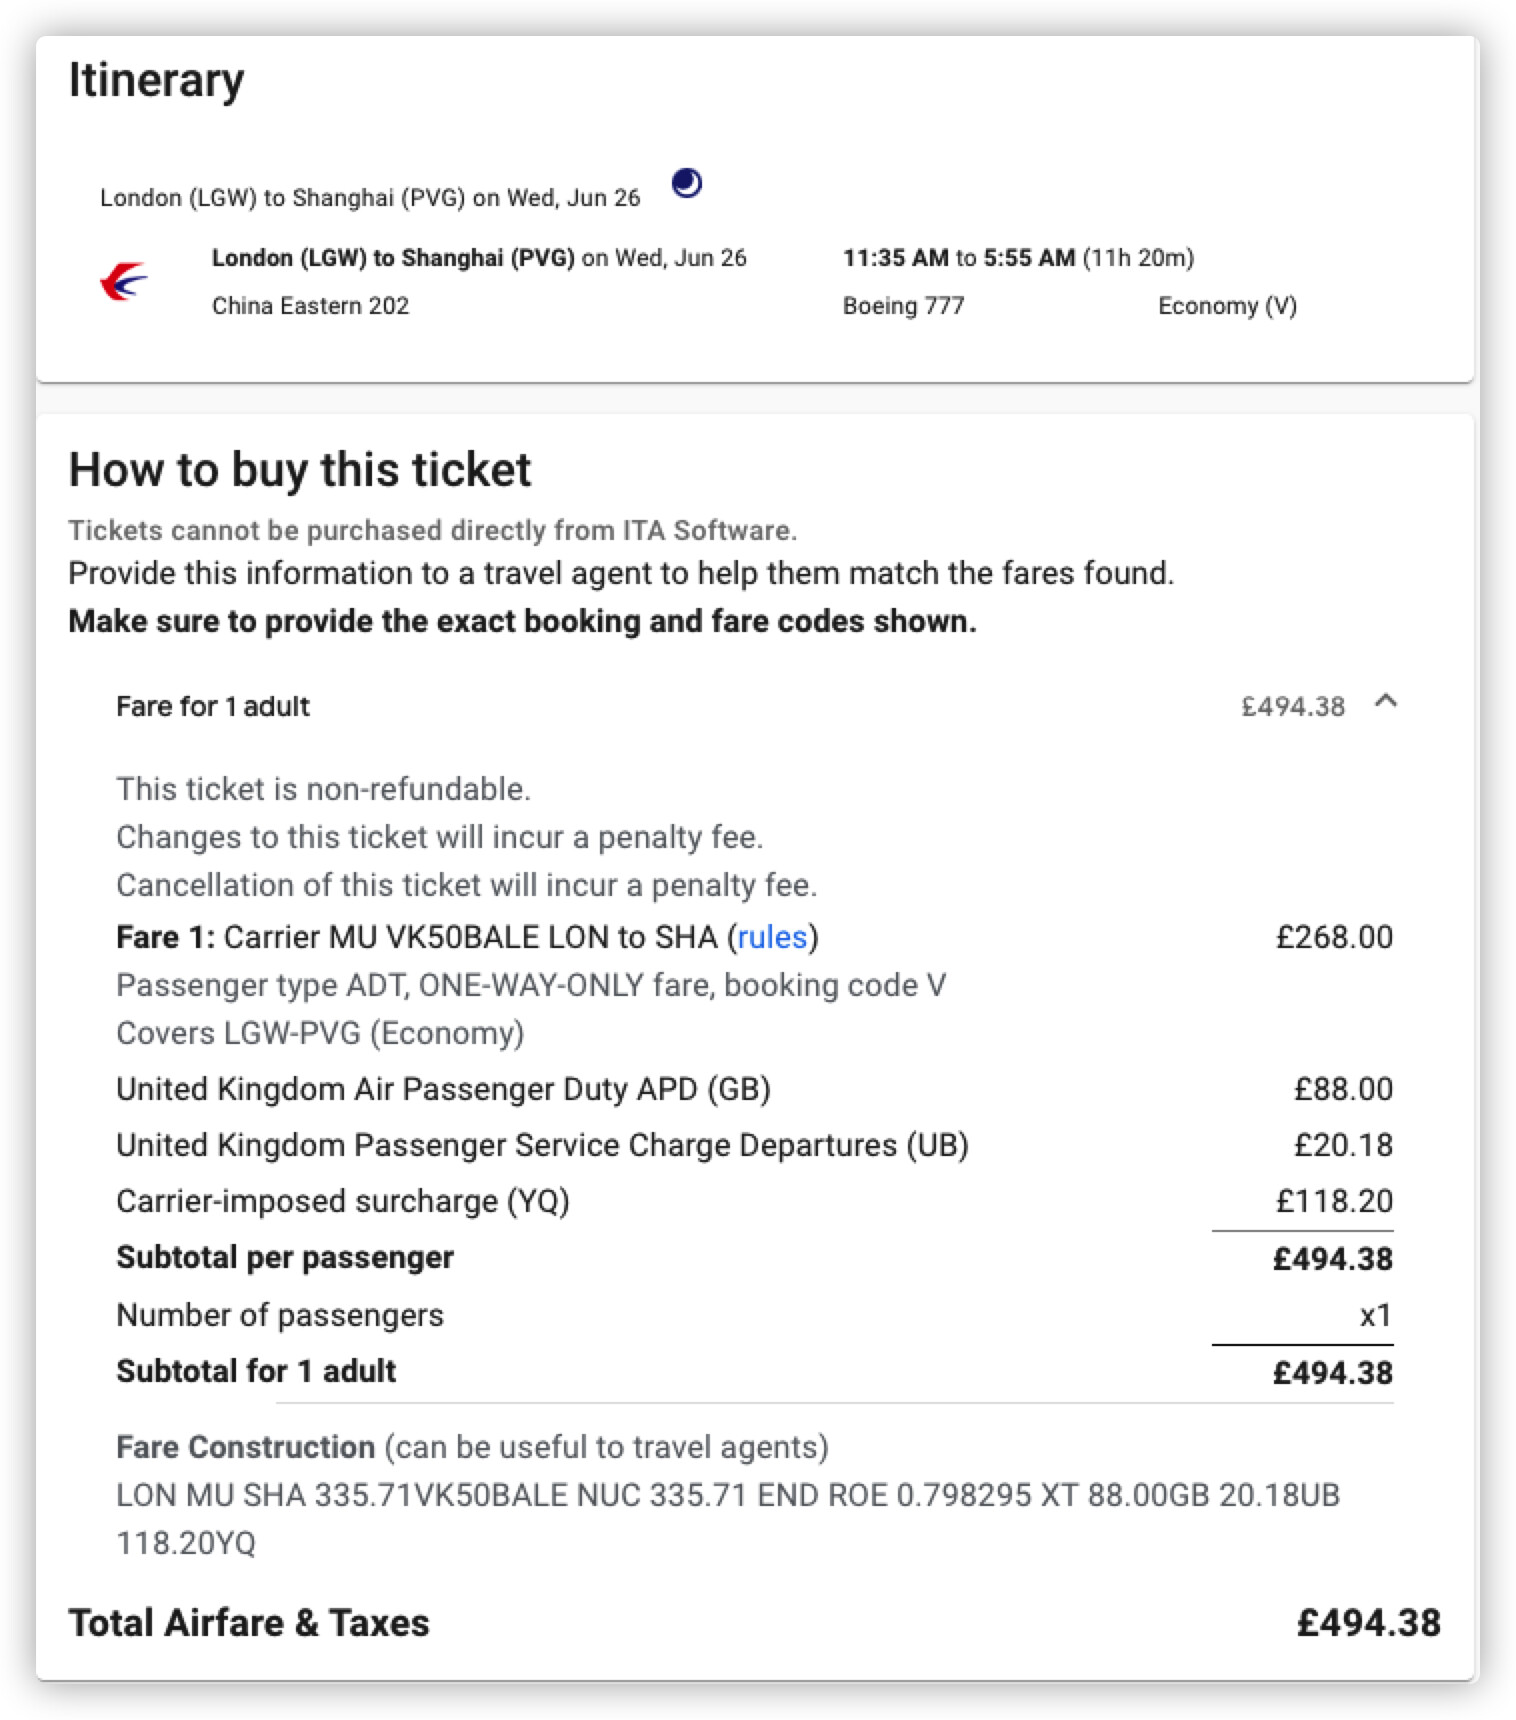Click the 'How to buy this ticket' heading
This screenshot has width=1516, height=1720.
pos(300,470)
